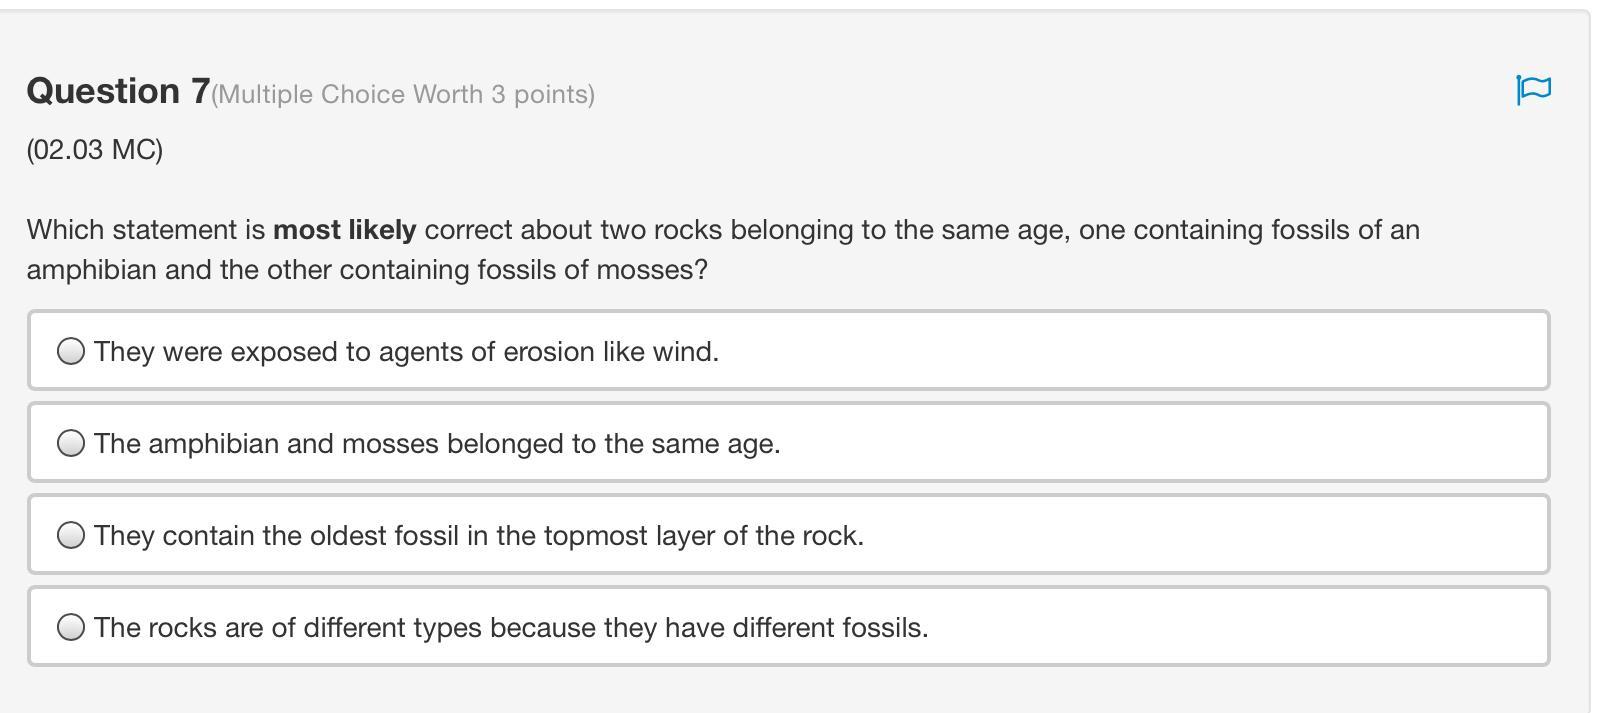Image resolution: width=1602 pixels, height=713 pixels.
Task: Click the '(02.03 MC)' code label
Action: [95, 150]
